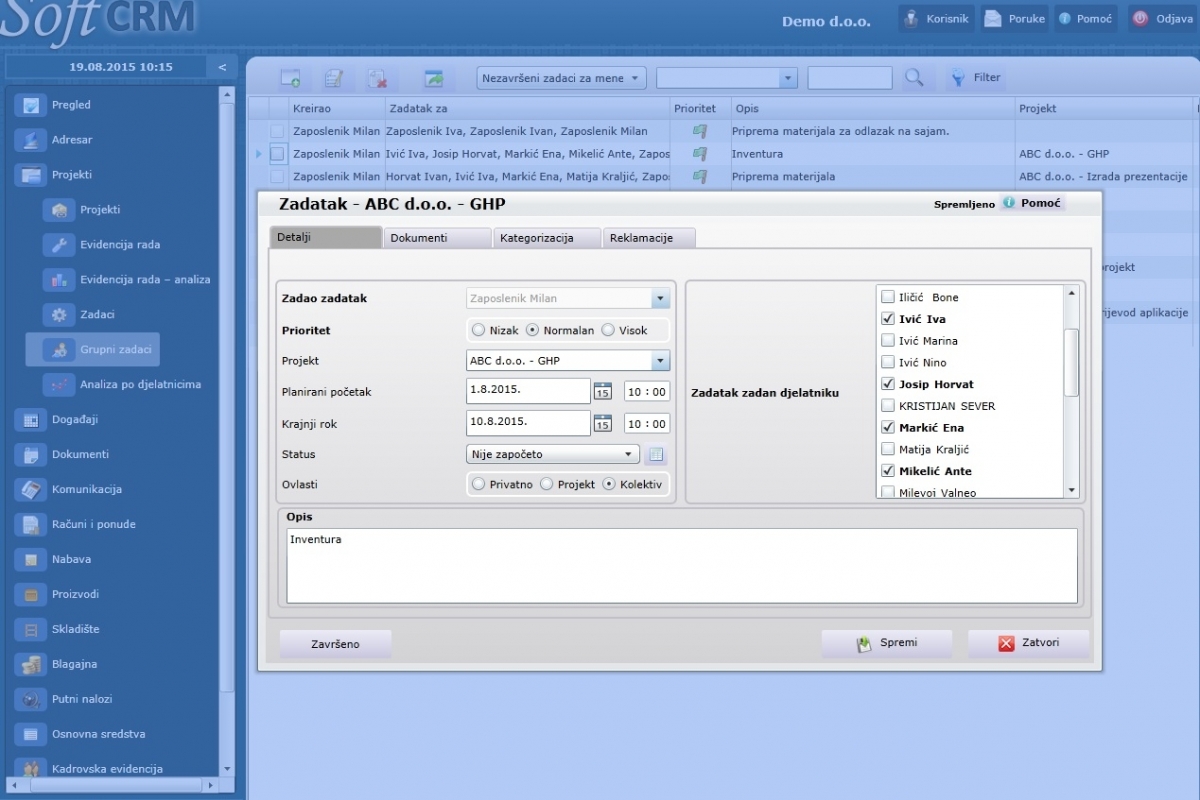Select the Detalji tab

(326, 238)
